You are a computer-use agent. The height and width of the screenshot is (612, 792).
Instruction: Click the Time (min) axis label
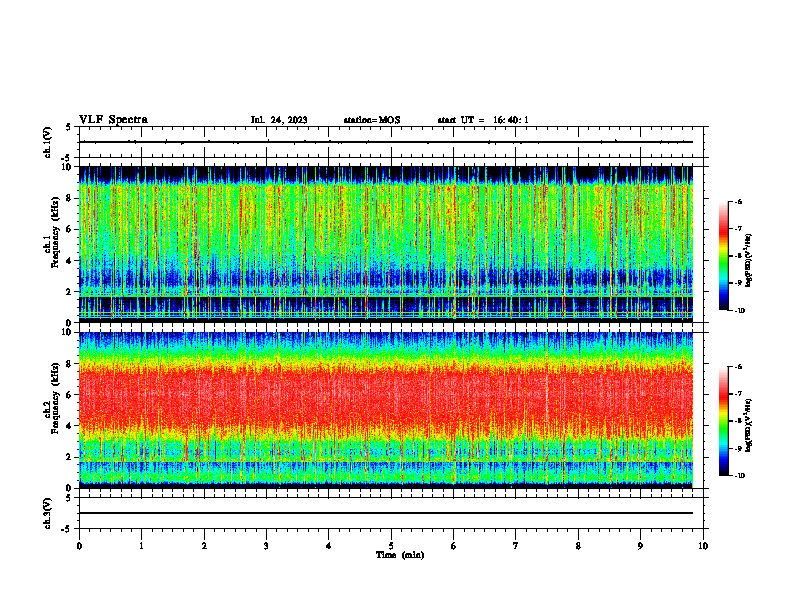click(400, 555)
